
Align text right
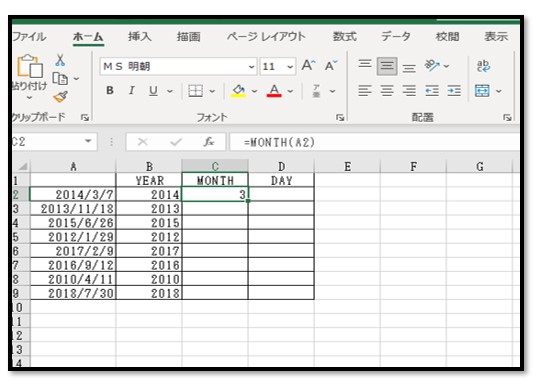(x=409, y=91)
